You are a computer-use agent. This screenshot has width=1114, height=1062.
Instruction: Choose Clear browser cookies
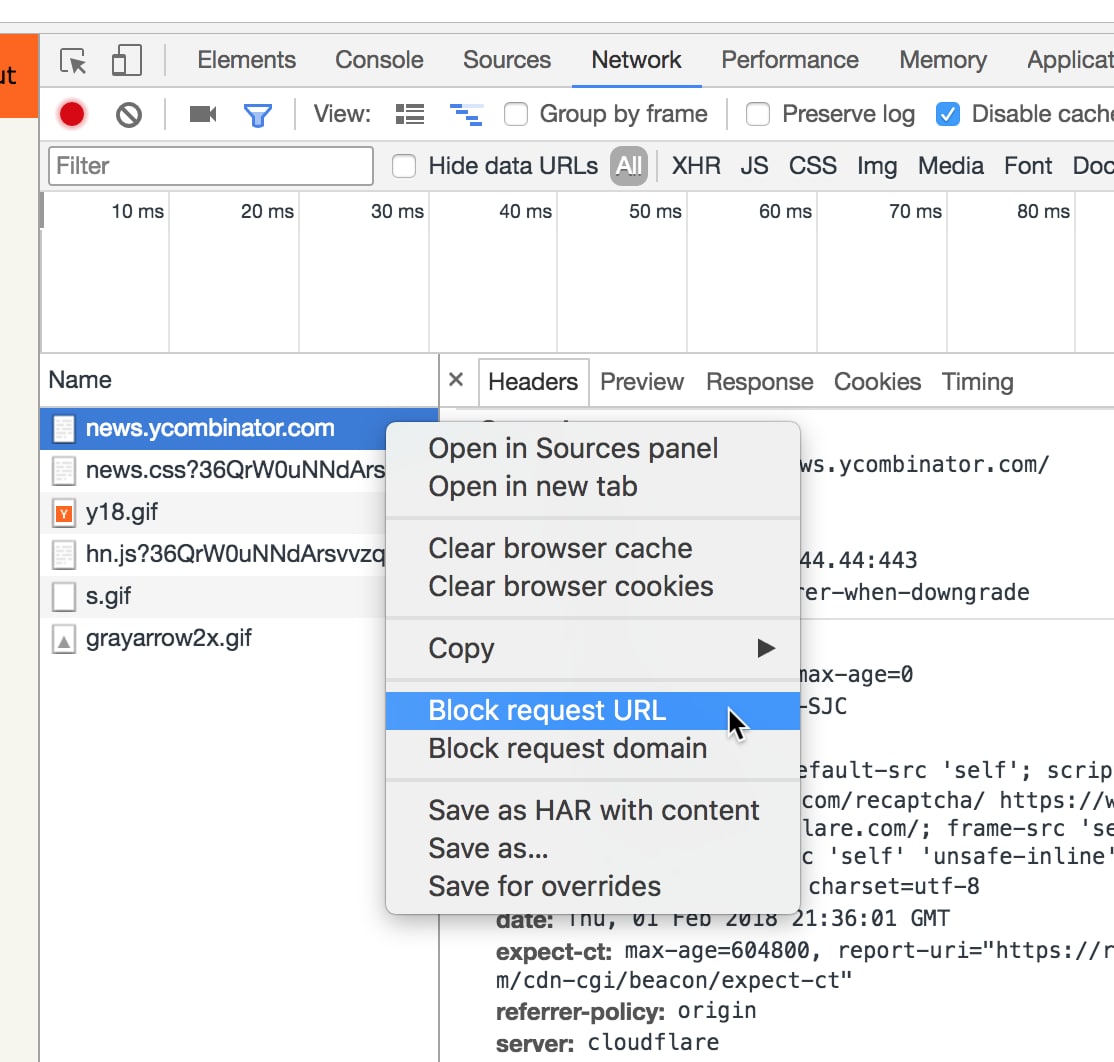593,587
